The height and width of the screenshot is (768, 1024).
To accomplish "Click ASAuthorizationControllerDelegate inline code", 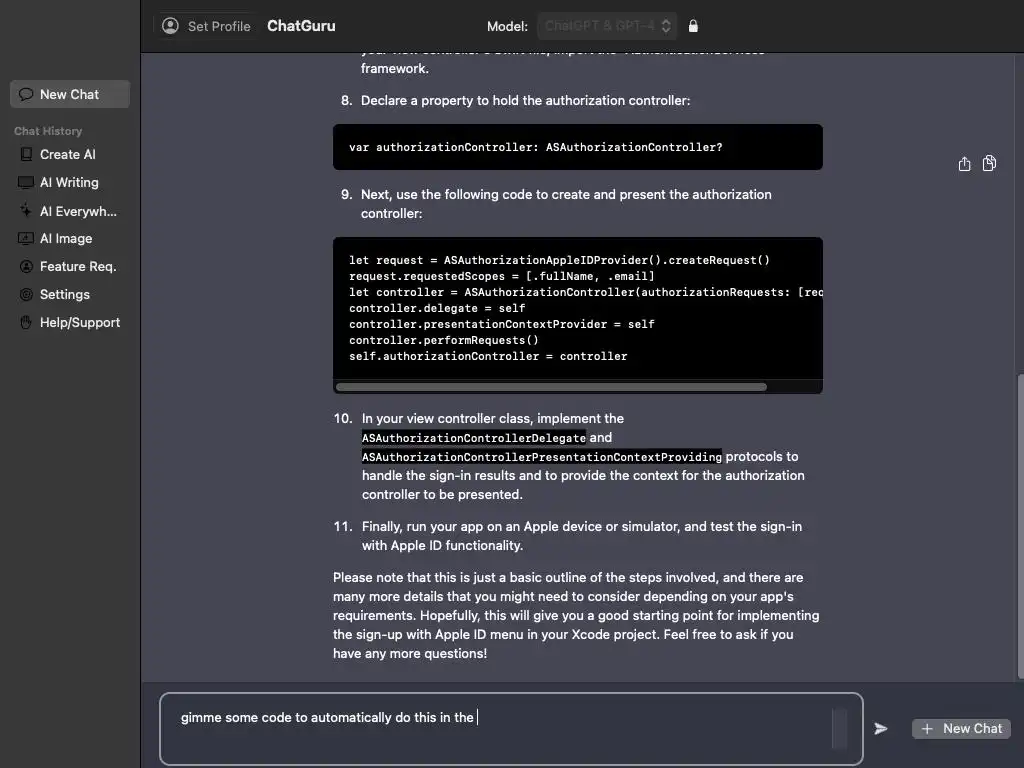I will (474, 438).
